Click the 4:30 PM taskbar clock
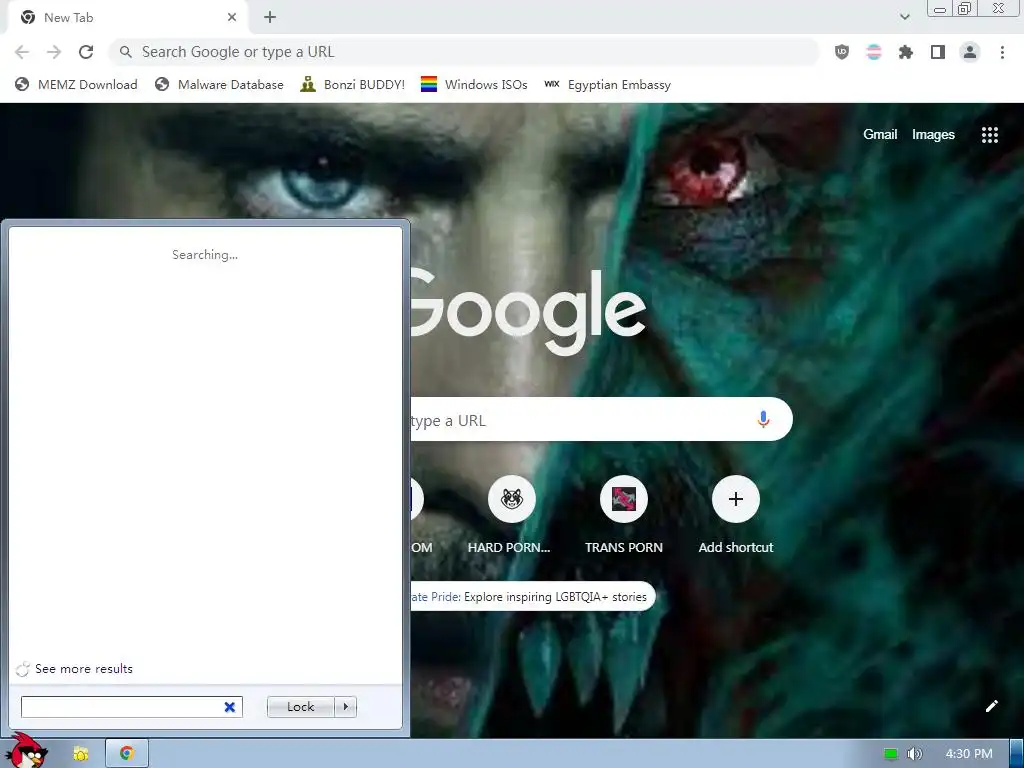 (969, 754)
